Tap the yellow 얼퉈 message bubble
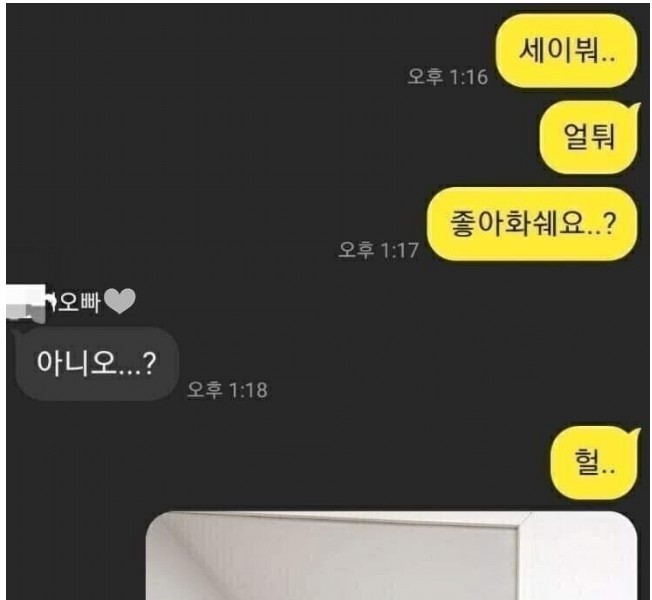652x600 pixels. point(589,137)
